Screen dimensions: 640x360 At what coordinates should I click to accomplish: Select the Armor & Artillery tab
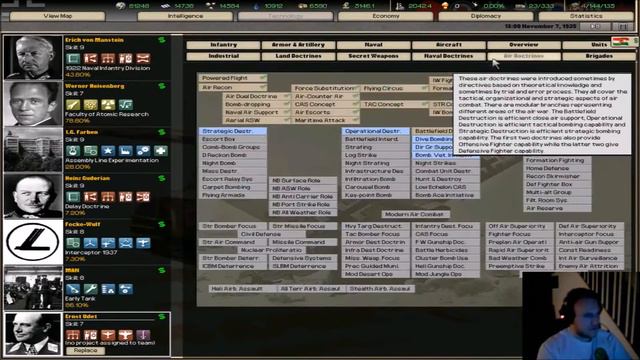click(298, 44)
